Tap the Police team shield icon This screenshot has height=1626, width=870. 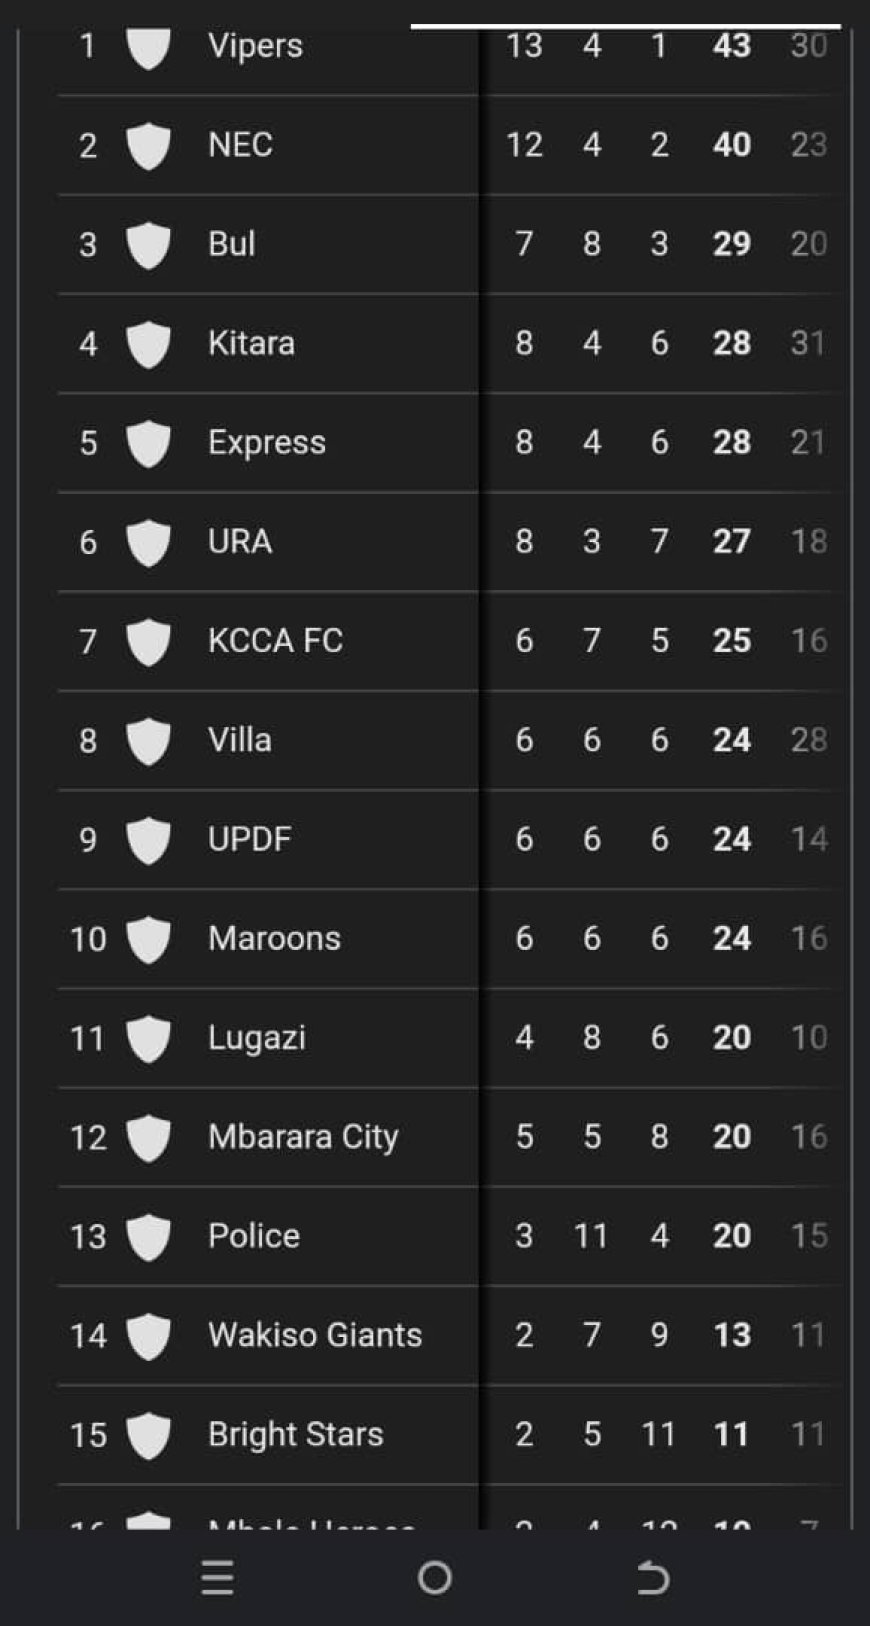coord(148,1237)
